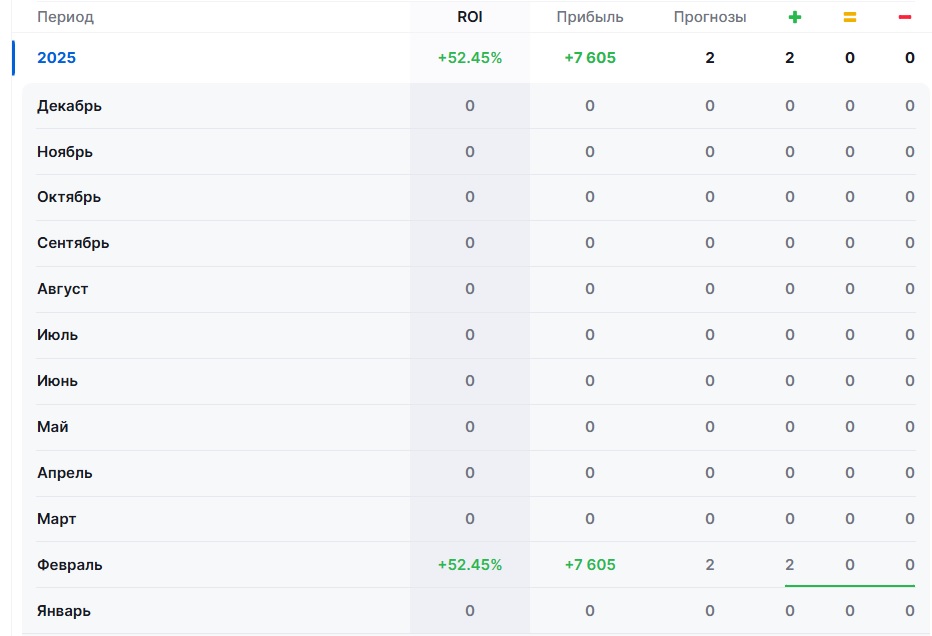Click the underlined wins count in Февраль row
Screen dimensions: 932x636
(789, 565)
